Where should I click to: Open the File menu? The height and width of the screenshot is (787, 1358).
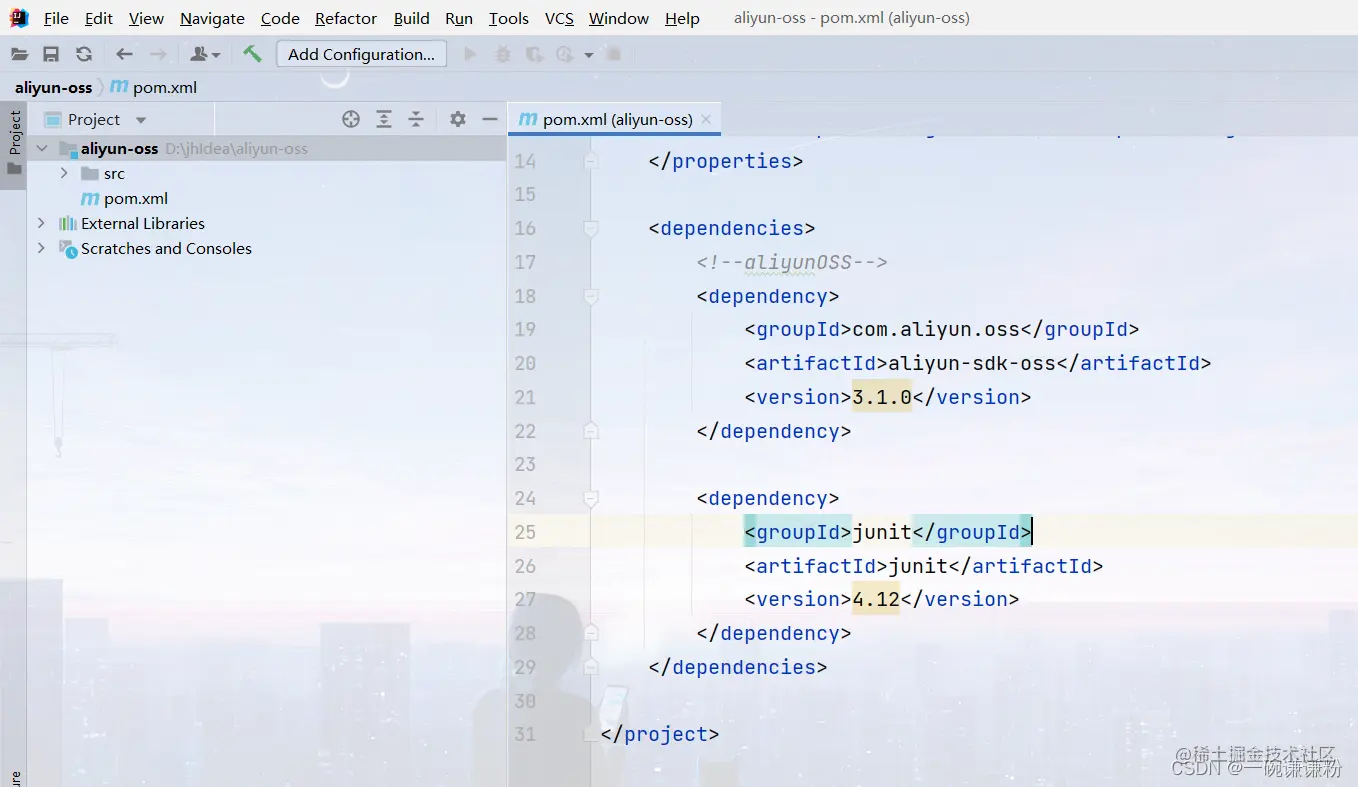[56, 19]
